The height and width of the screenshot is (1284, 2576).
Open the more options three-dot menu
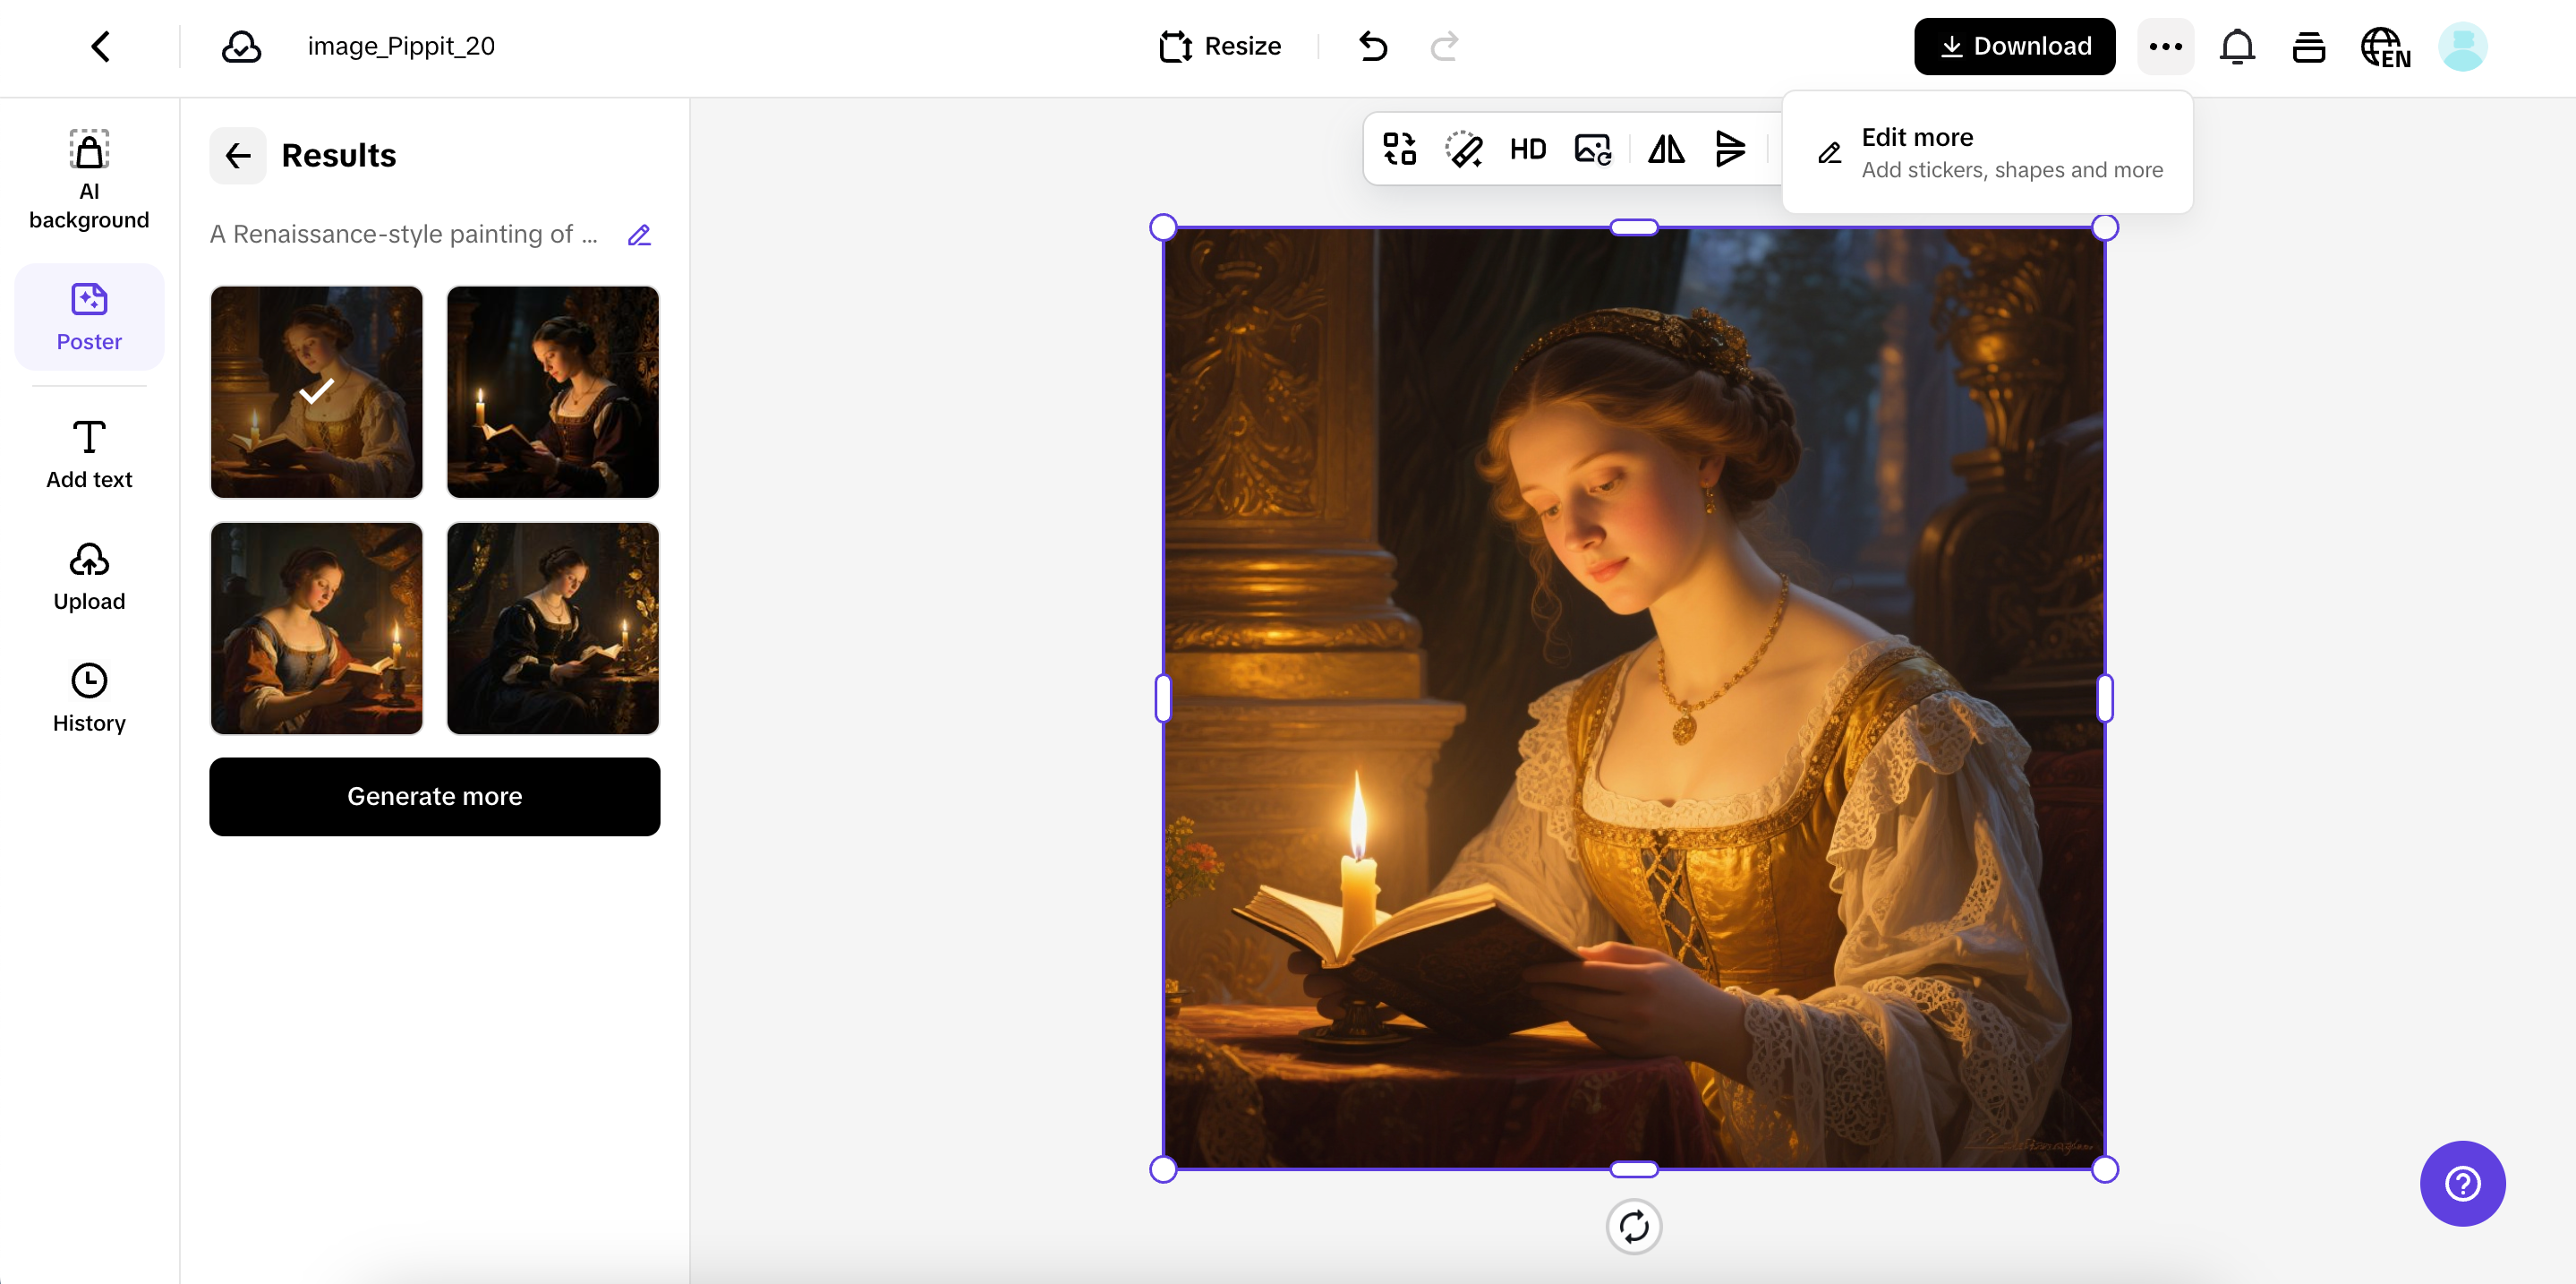[x=2166, y=46]
